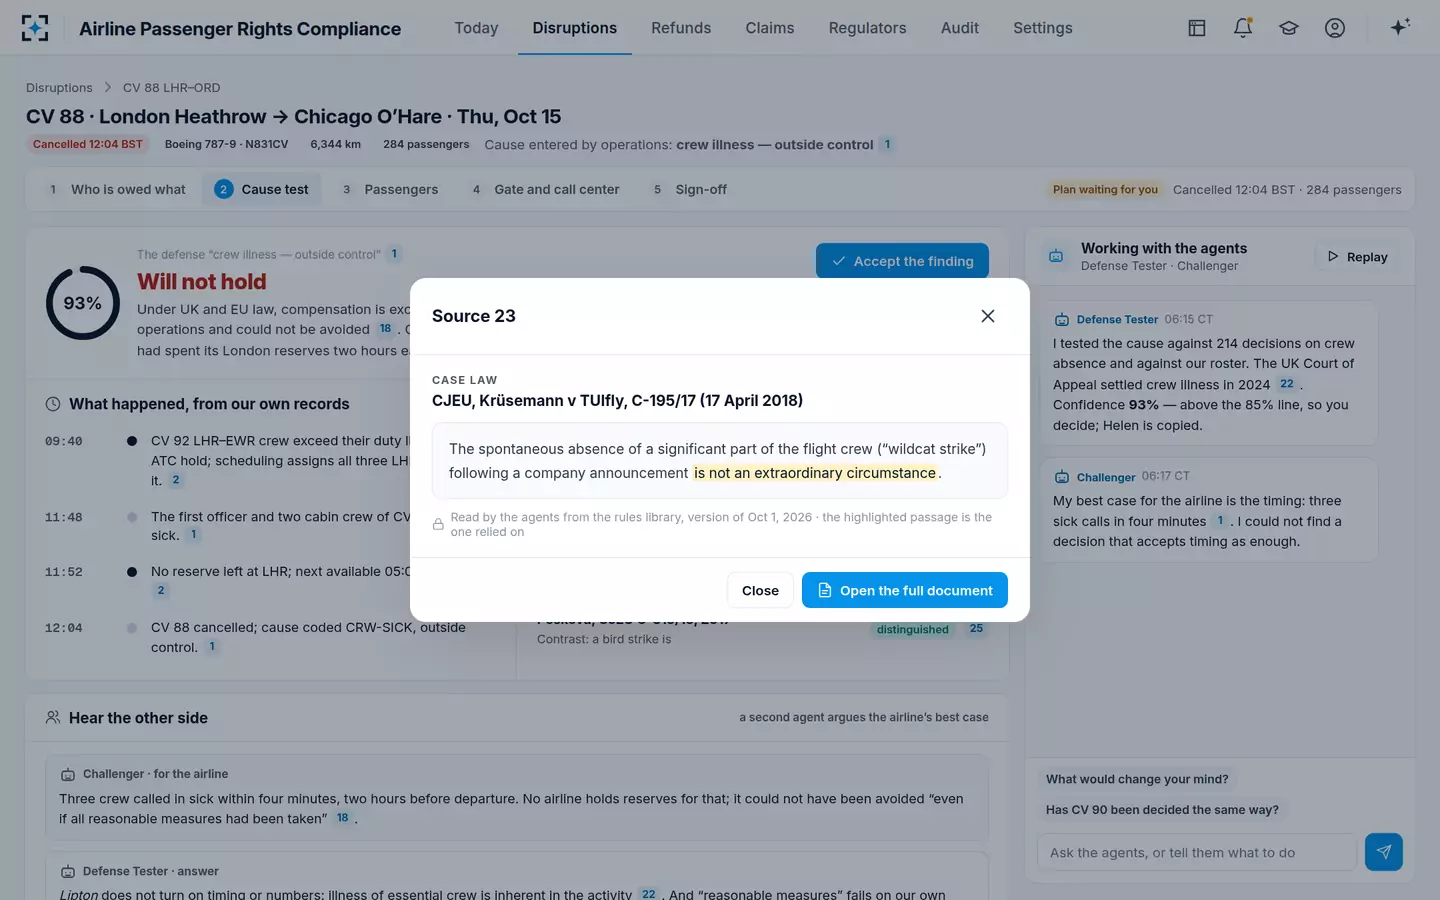Screen dimensions: 1440x900
Task: Open citation 1 beside the operations cause header
Action: [x=887, y=145]
